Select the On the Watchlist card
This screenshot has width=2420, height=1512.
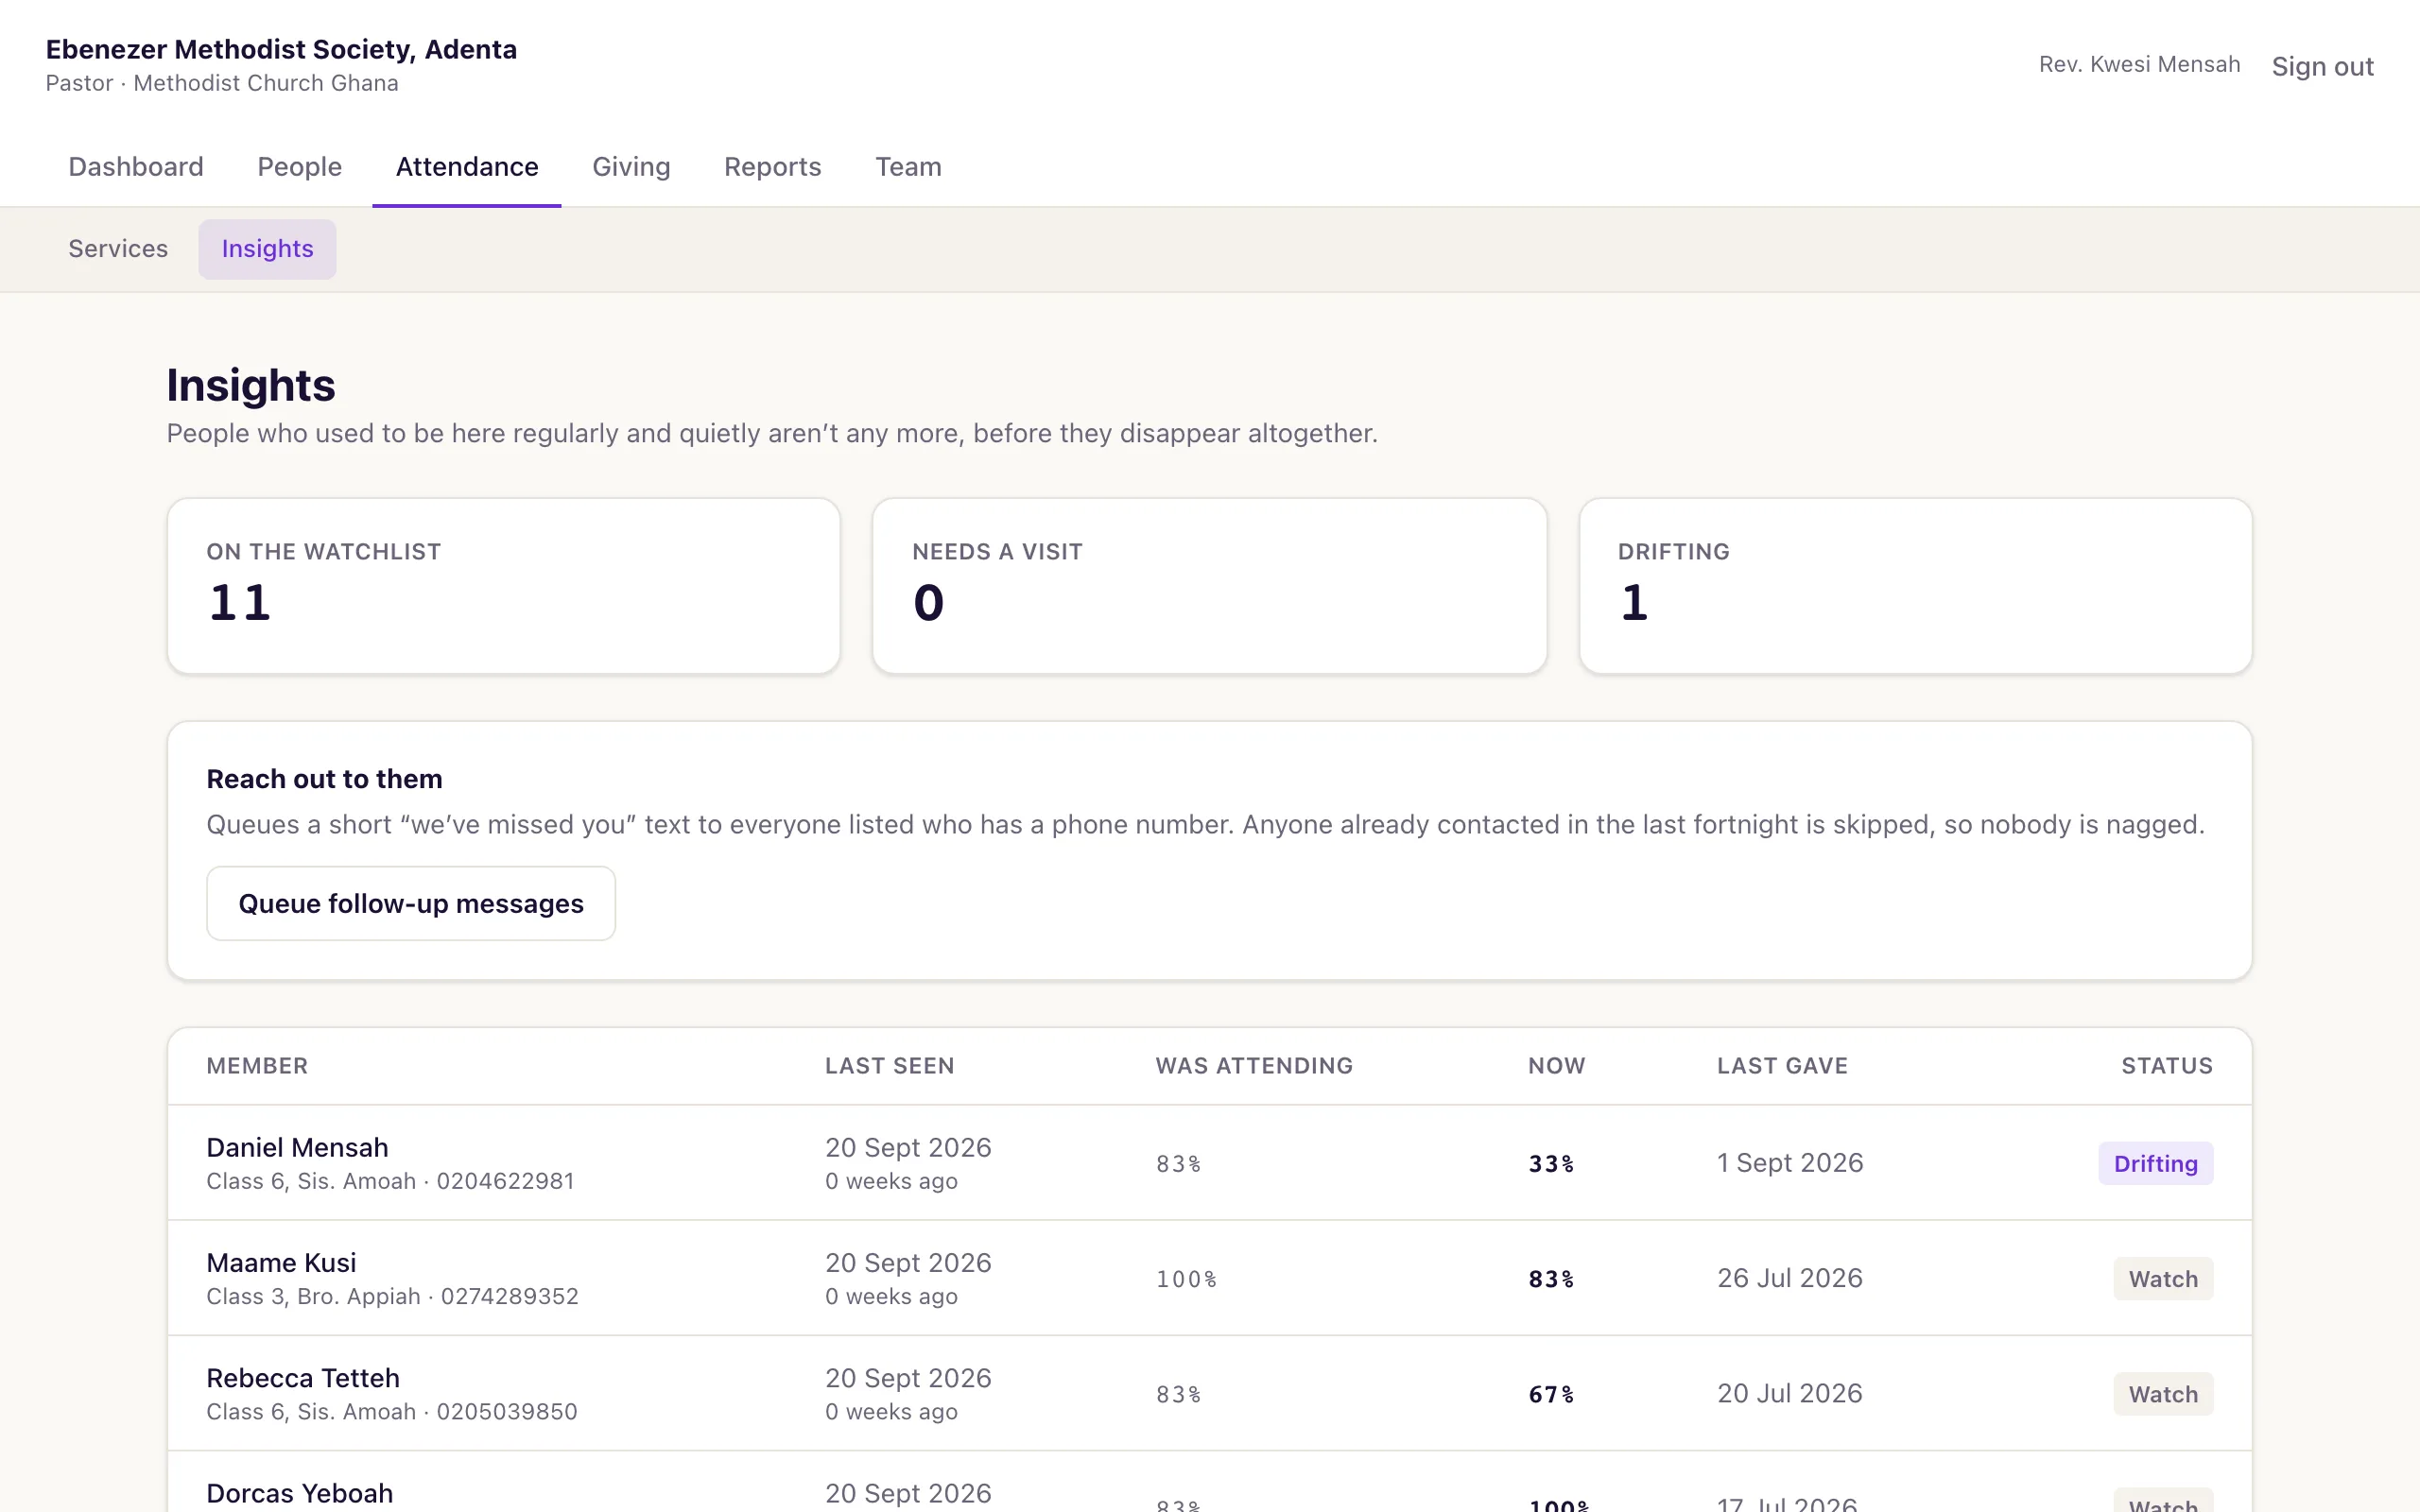click(504, 586)
